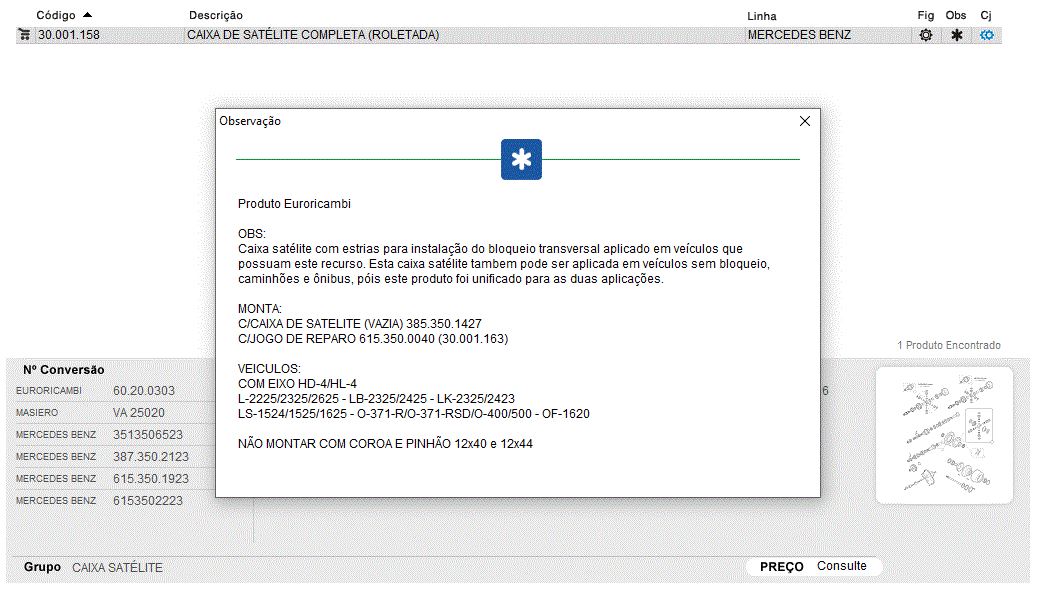Select conversion number 3513506523
Viewport: 1043px width, 589px height.
148,435
